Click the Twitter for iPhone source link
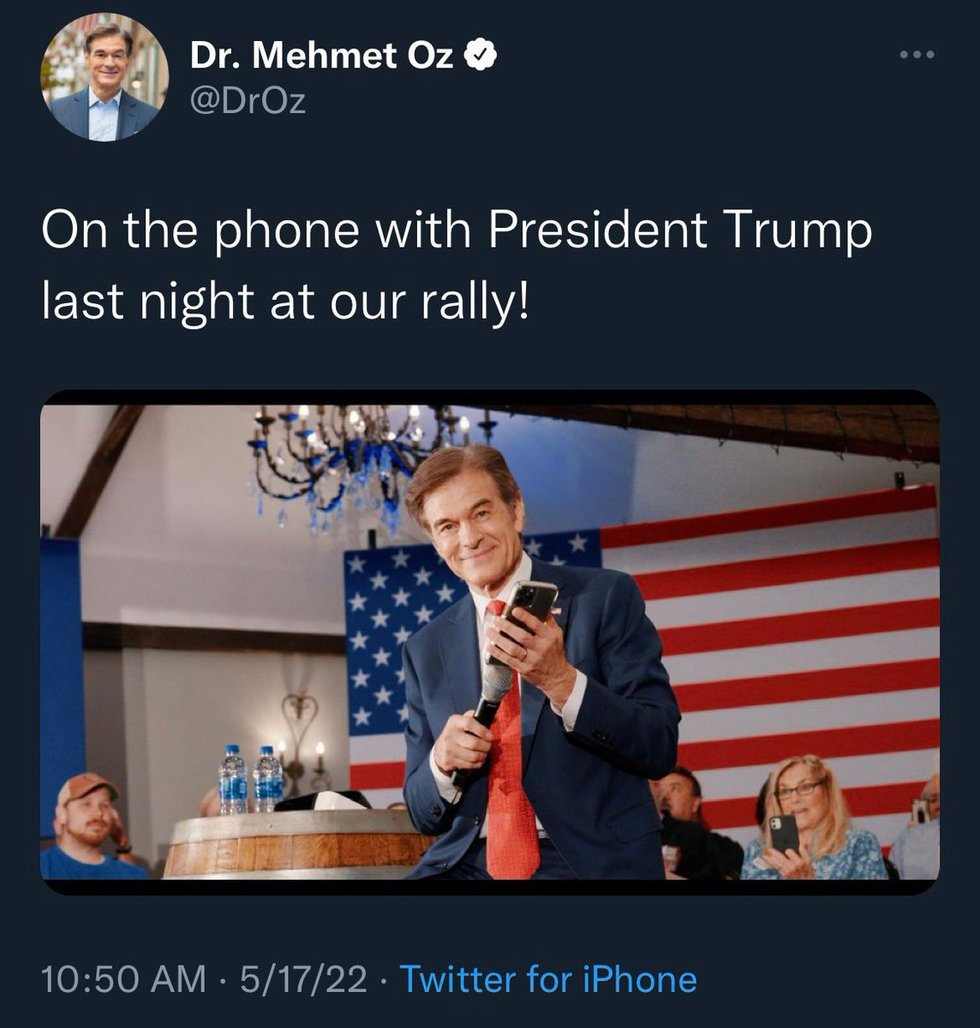980x1028 pixels. [548, 978]
